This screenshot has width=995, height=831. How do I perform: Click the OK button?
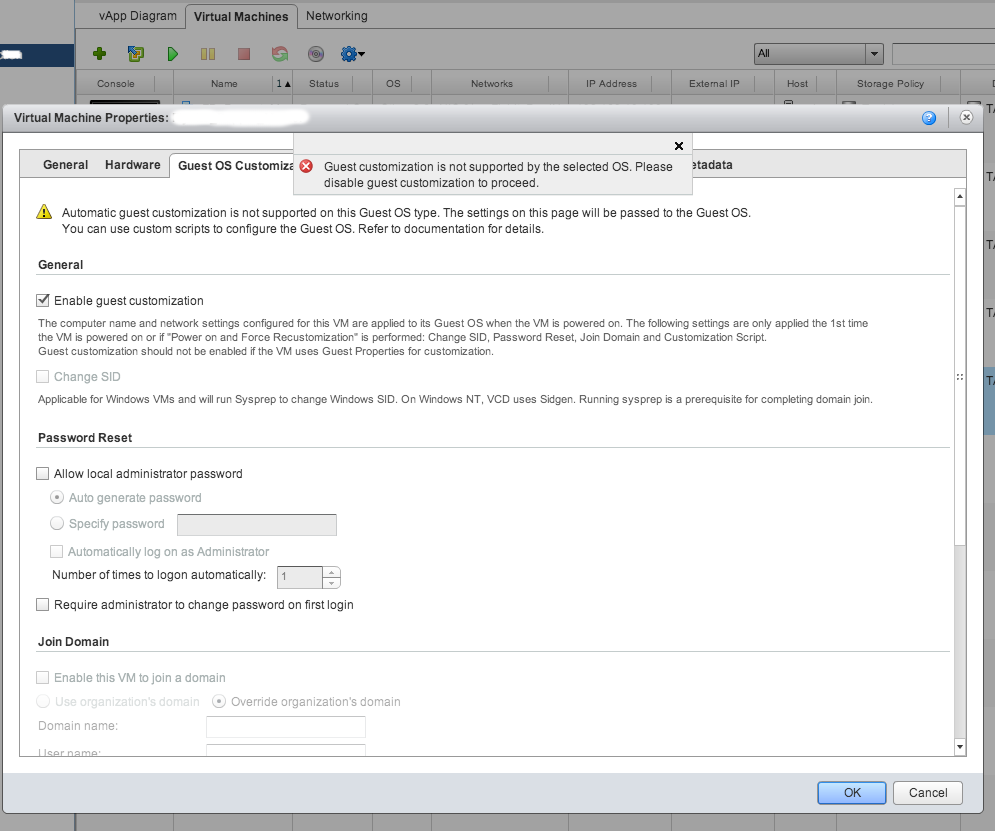(851, 792)
